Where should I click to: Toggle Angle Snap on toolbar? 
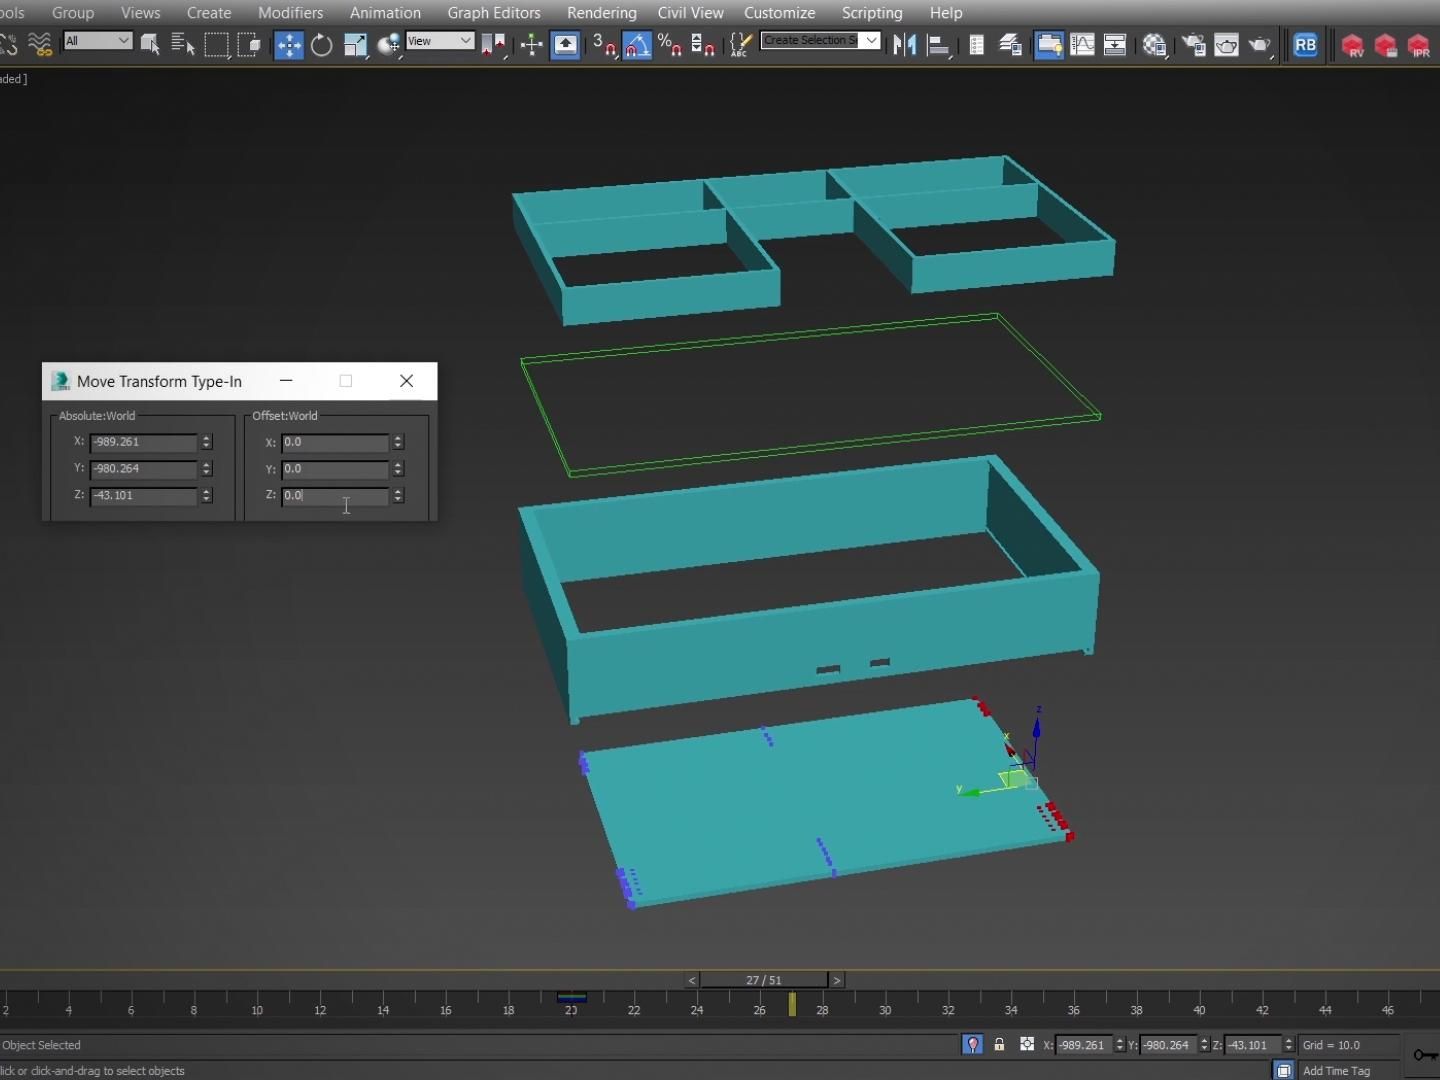pyautogui.click(x=637, y=45)
